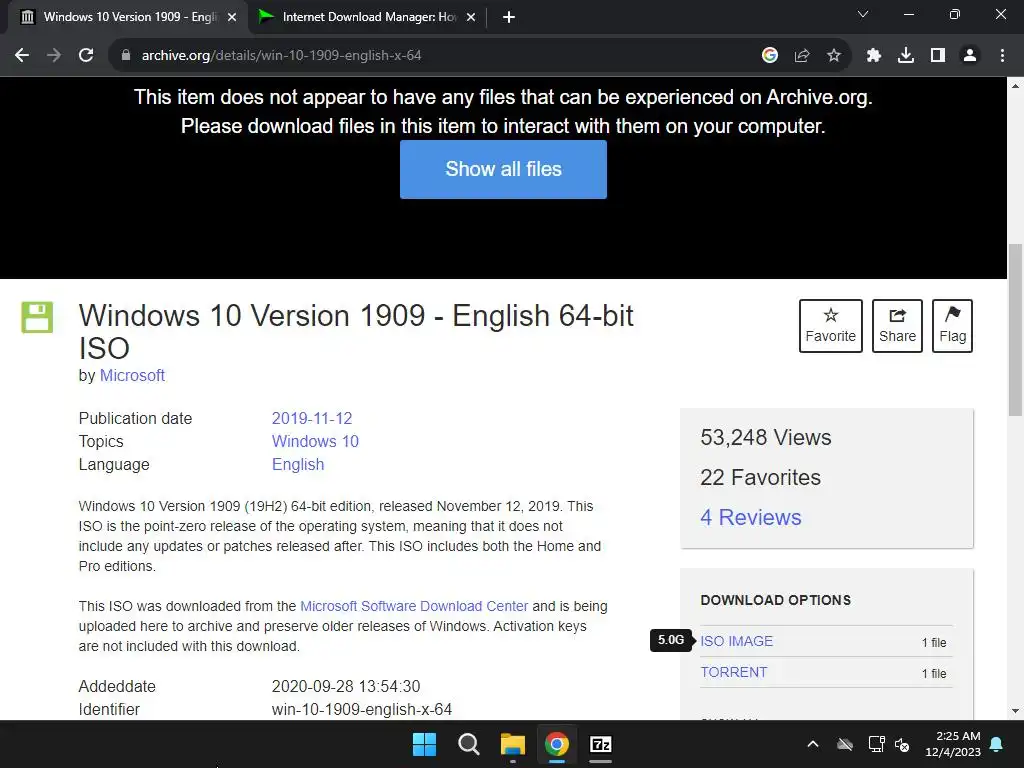Click the muted volume tray icon

[903, 744]
